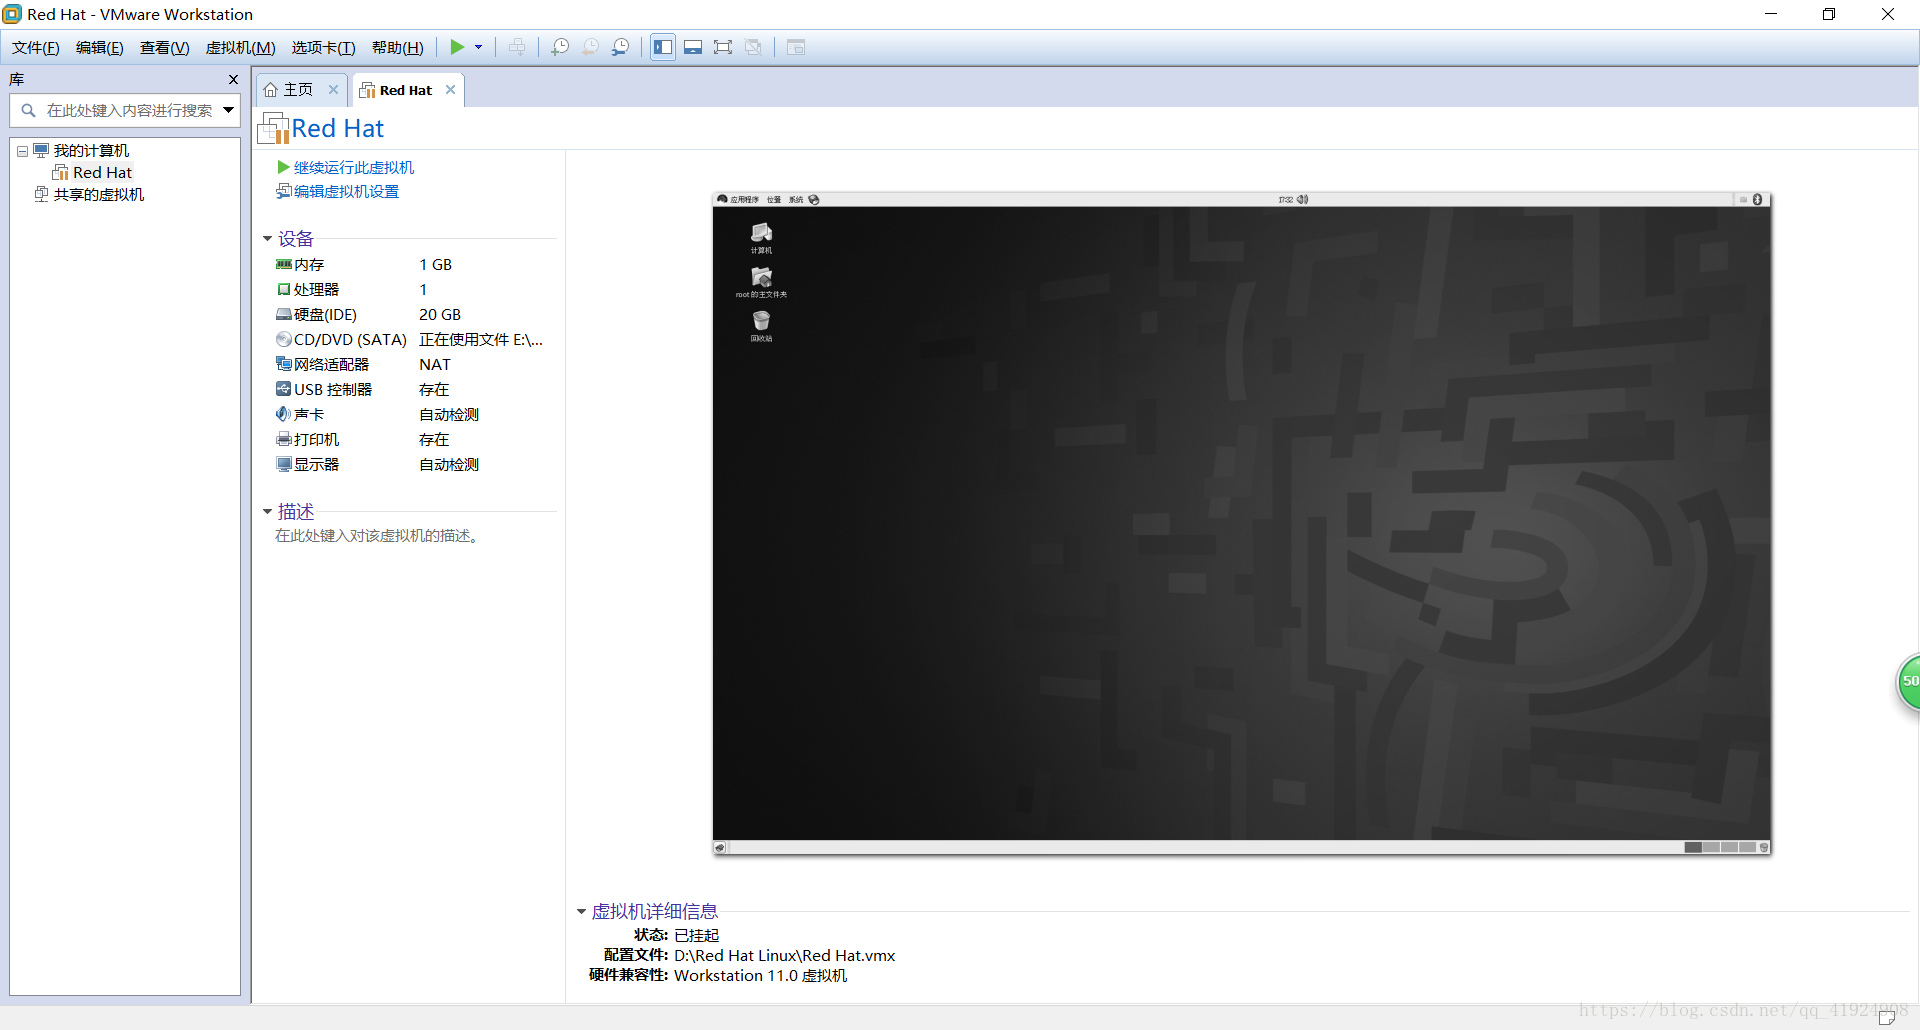The width and height of the screenshot is (1920, 1030).
Task: Click the status bar resize icon at bottom right
Action: point(1887,1018)
